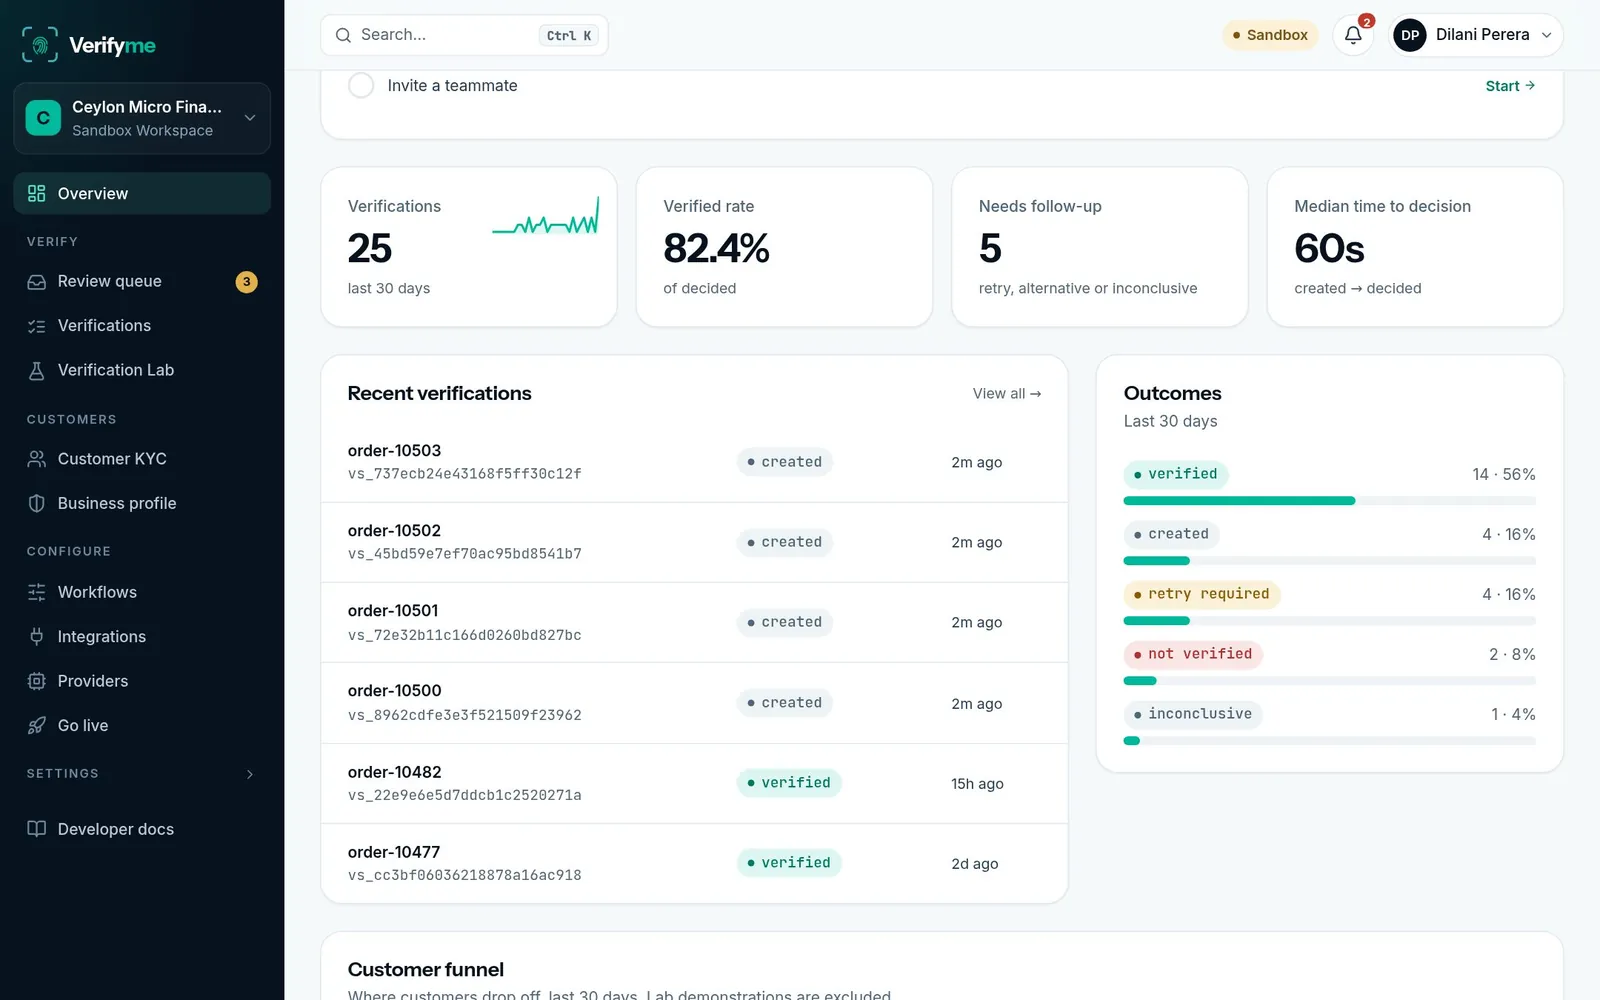
Task: Click the Ctrl K shortcut hint
Action: [569, 35]
